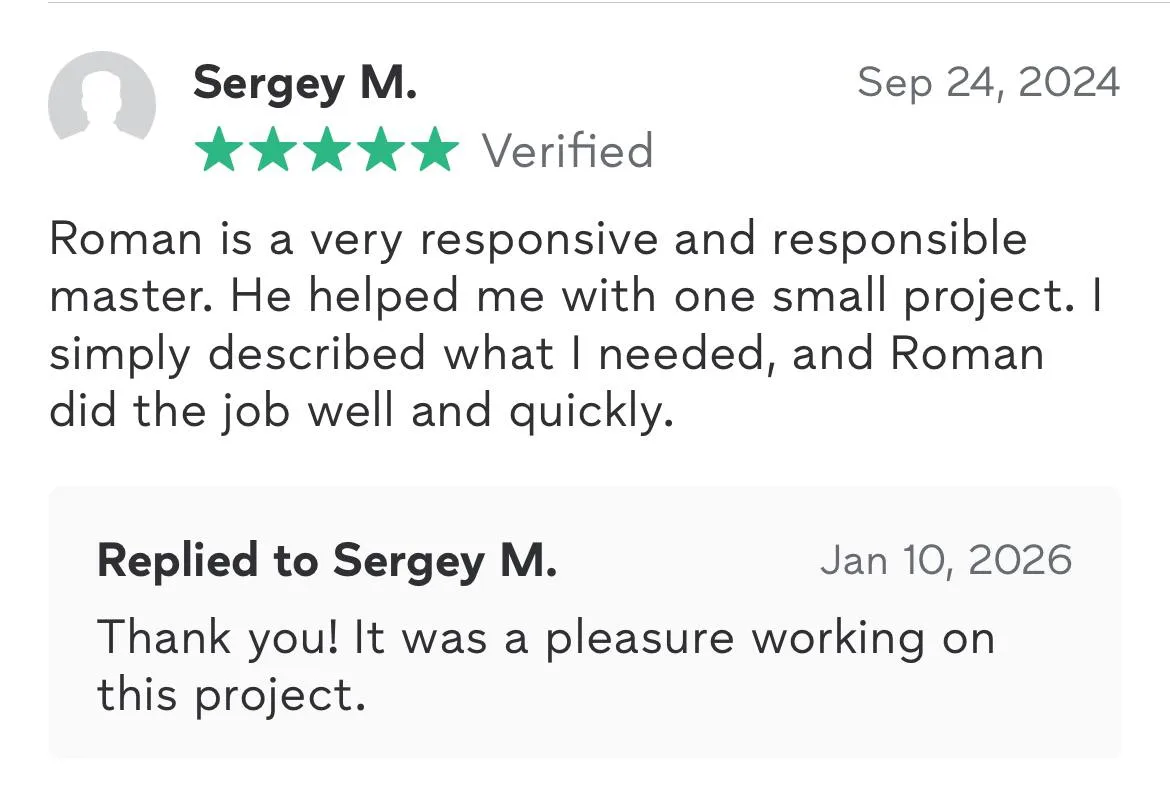Click the first green rating star
Viewport: 1170px width, 804px height.
coord(220,151)
